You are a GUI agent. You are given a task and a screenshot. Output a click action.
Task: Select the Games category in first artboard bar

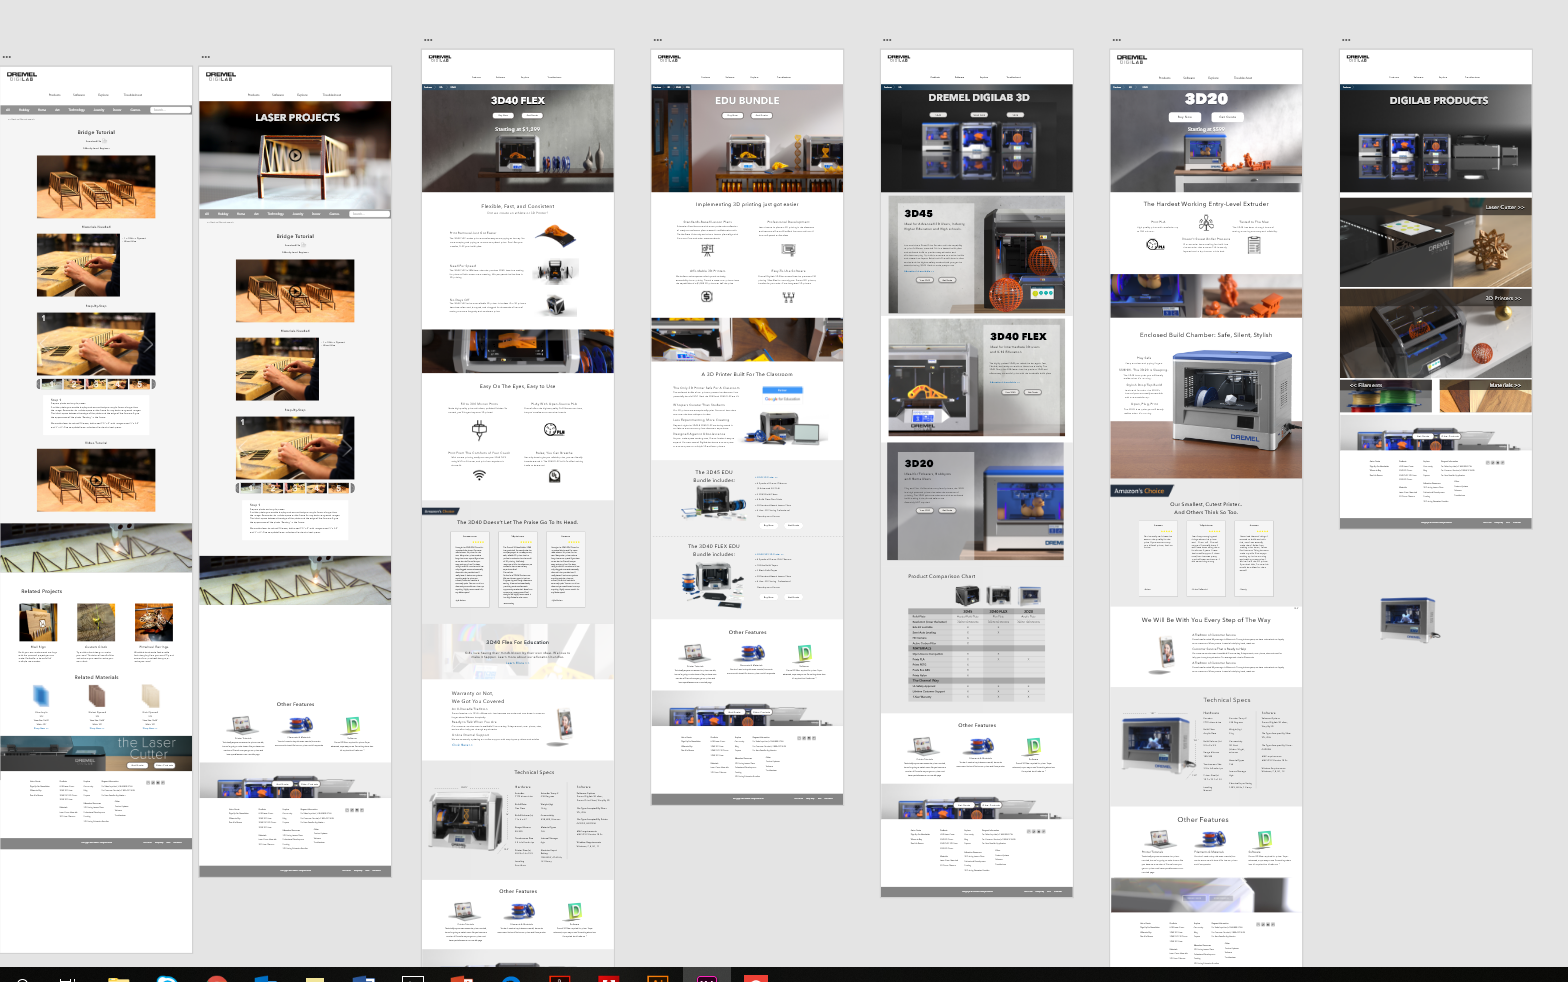(135, 110)
